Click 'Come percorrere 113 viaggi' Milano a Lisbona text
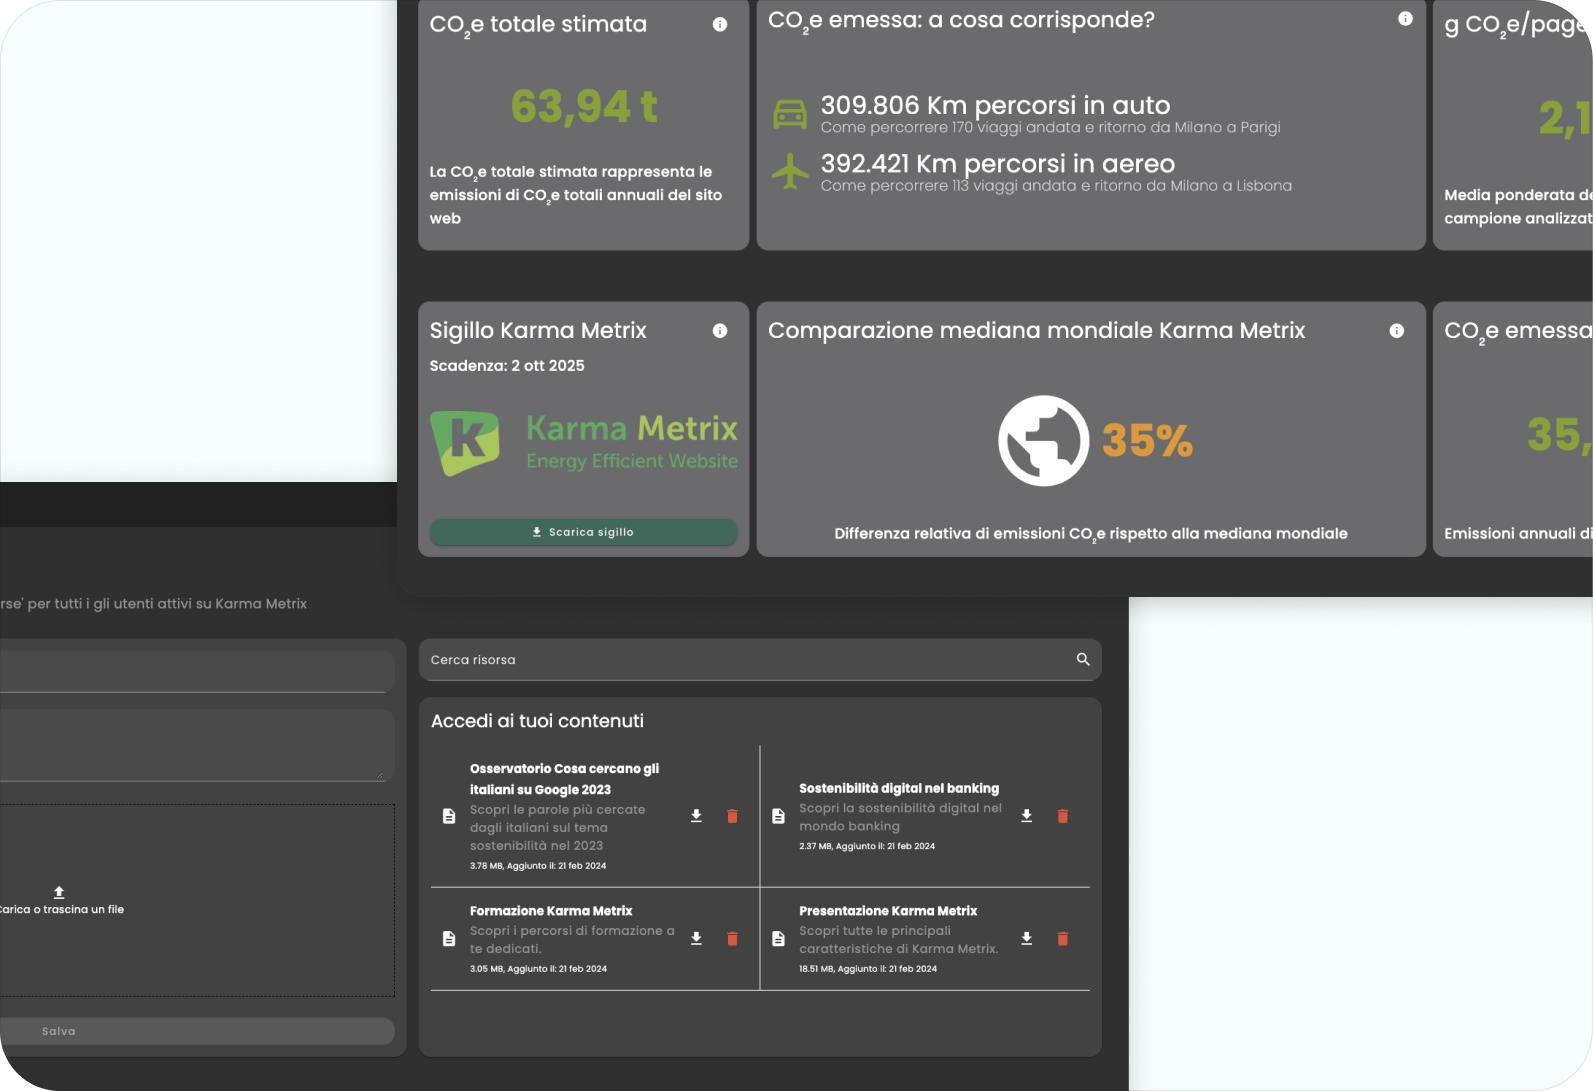The height and width of the screenshot is (1091, 1593). [x=1056, y=186]
